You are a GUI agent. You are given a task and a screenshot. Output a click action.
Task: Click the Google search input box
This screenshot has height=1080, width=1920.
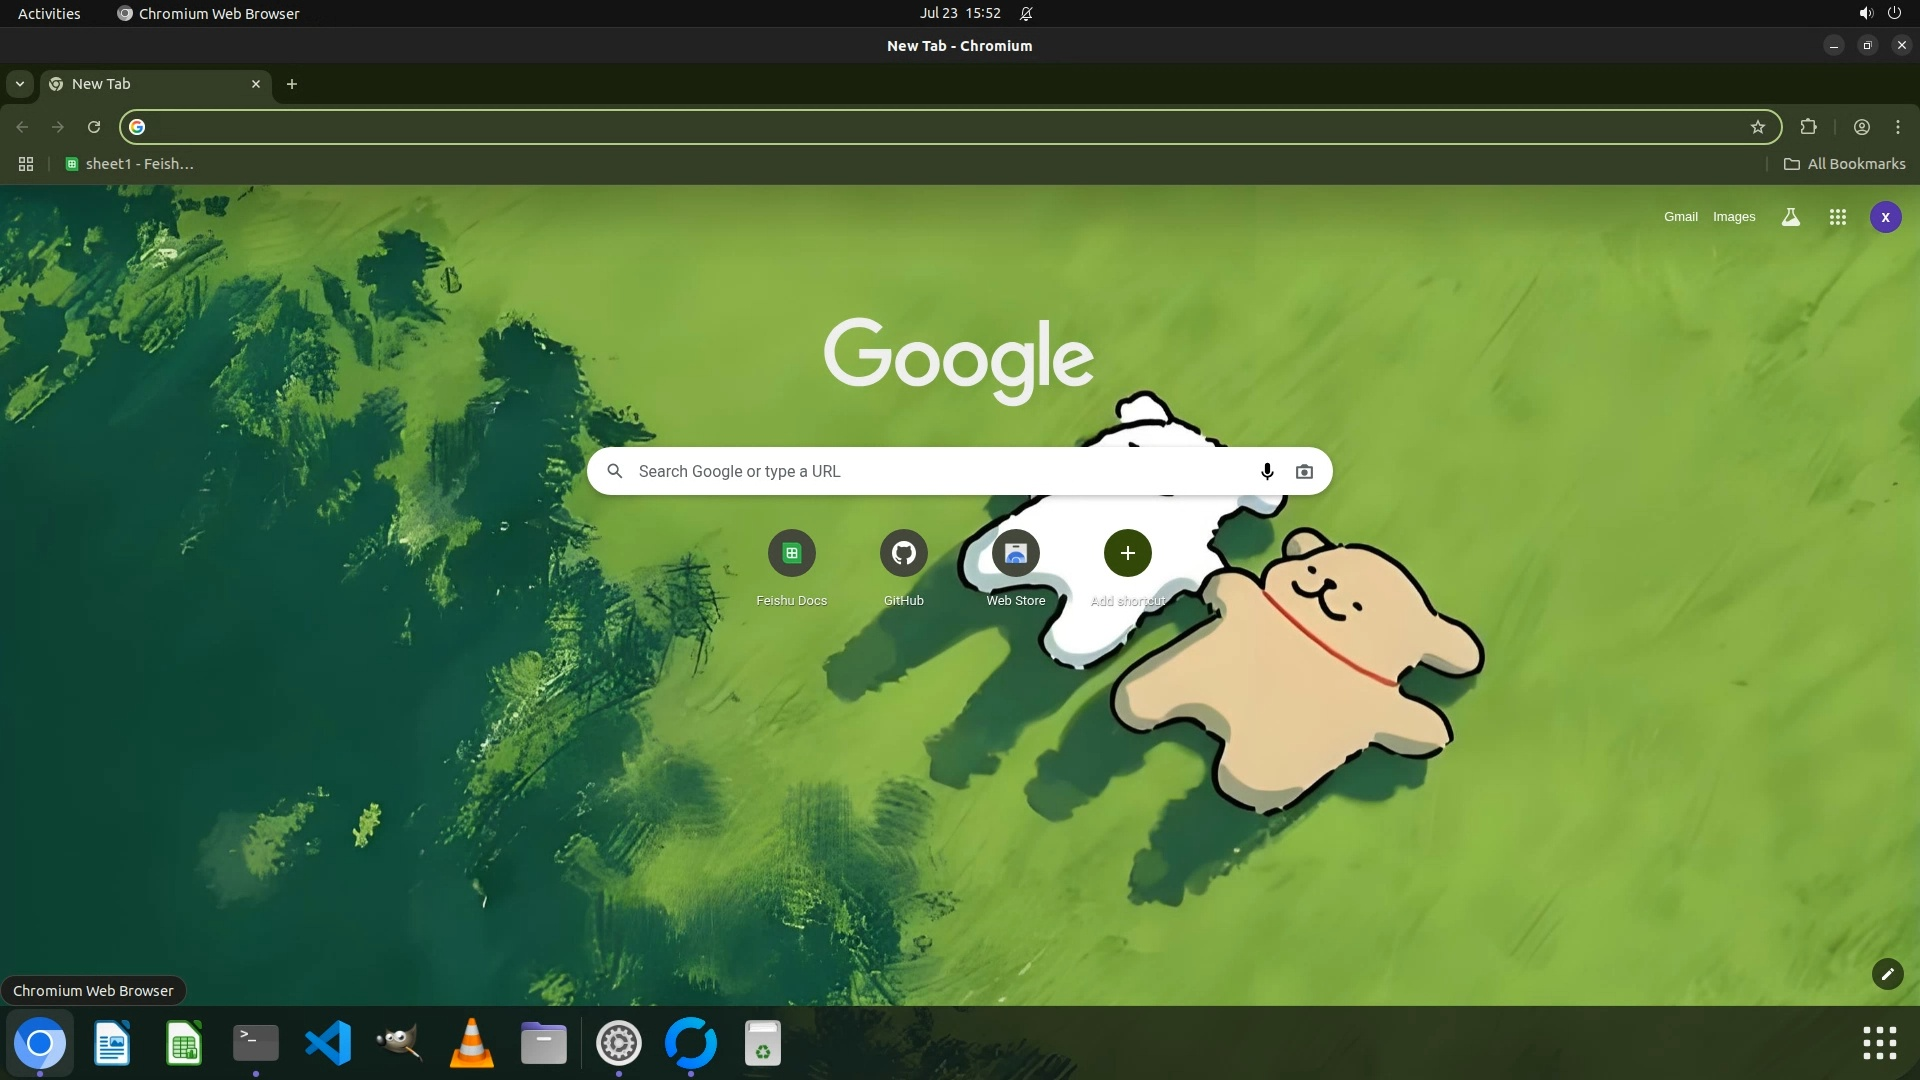(x=940, y=472)
